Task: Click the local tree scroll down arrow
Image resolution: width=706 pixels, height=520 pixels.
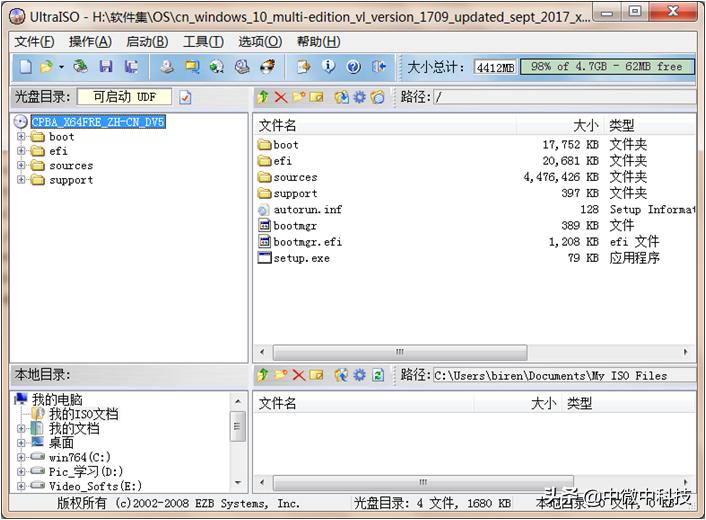Action: pyautogui.click(x=238, y=483)
